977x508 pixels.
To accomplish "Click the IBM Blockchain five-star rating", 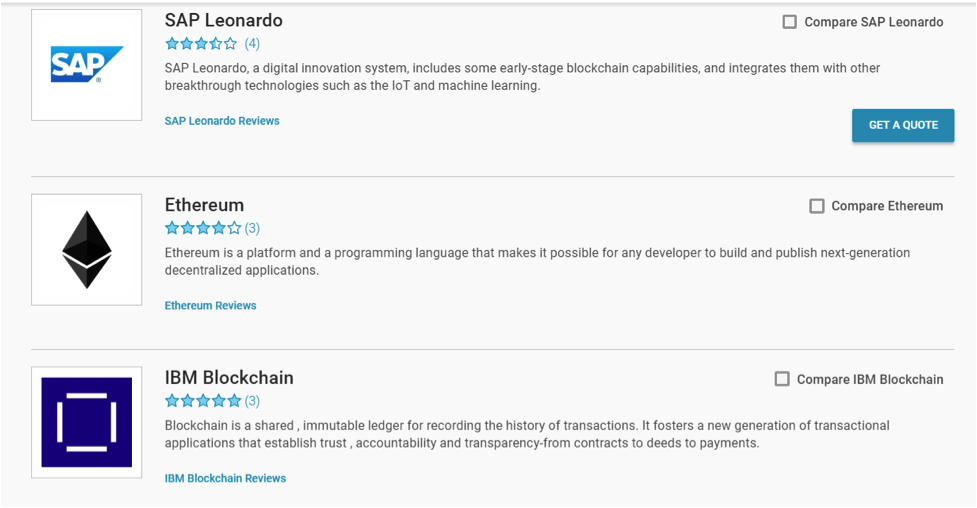I will [203, 401].
